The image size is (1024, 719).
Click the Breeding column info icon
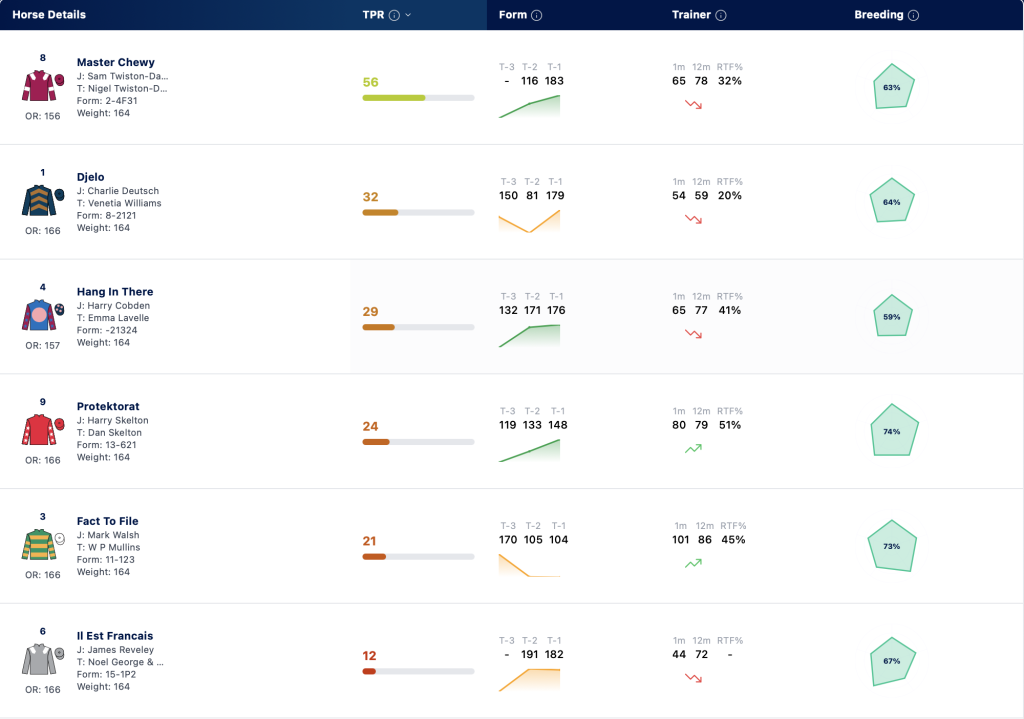[914, 15]
